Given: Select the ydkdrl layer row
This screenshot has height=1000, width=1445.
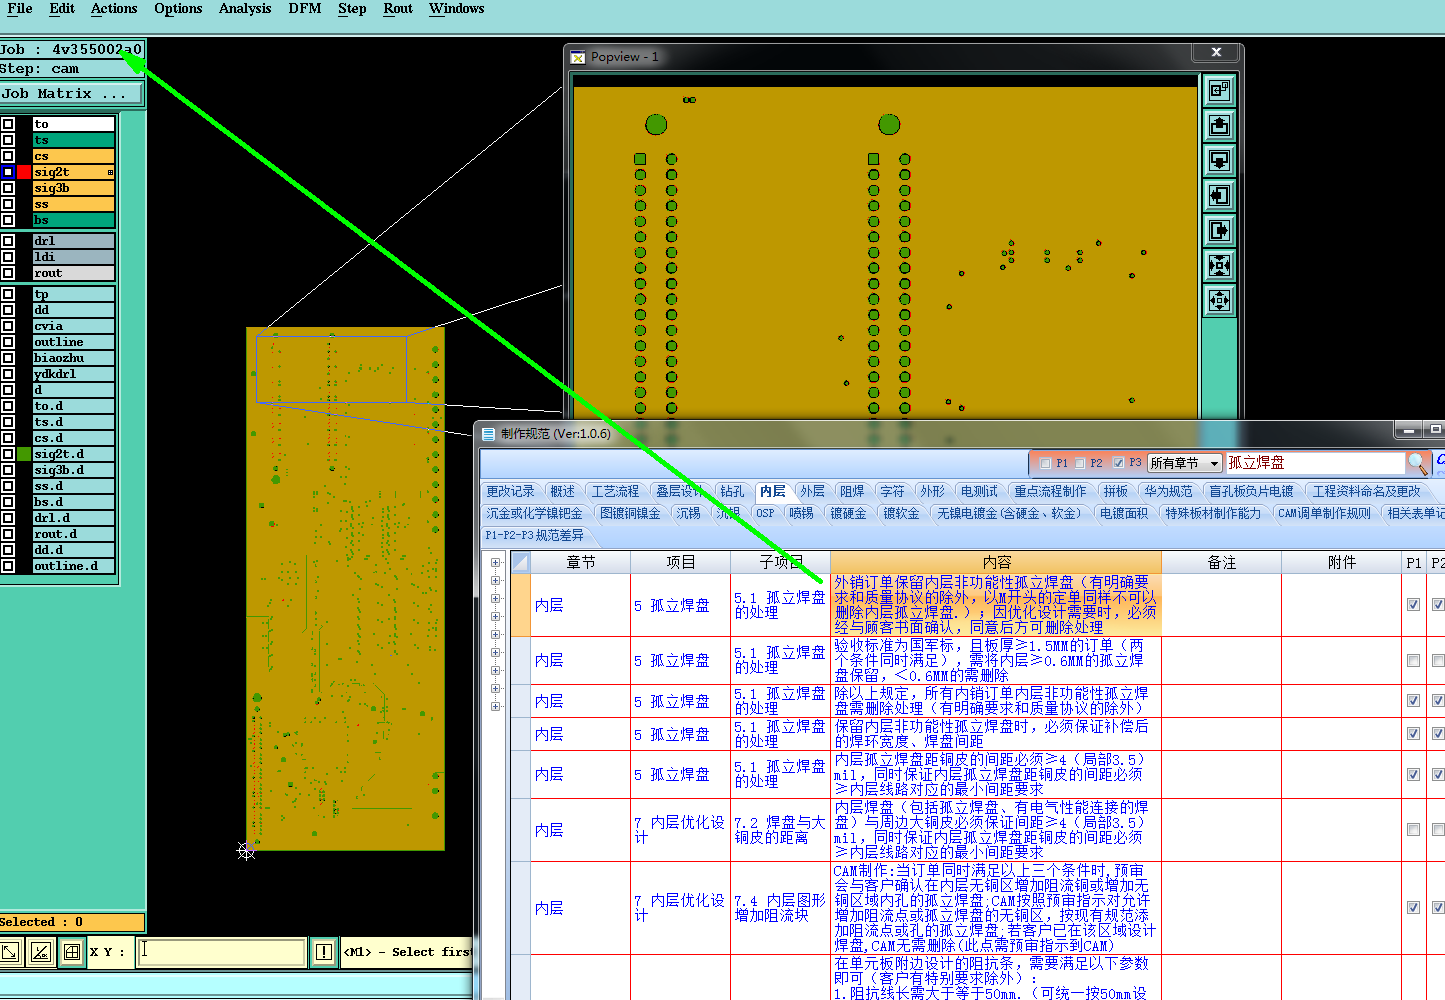Looking at the screenshot, I should point(74,374).
